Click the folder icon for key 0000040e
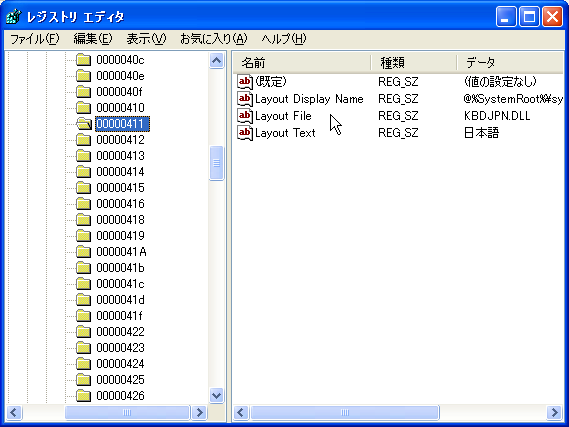569x427 pixels. (83, 76)
